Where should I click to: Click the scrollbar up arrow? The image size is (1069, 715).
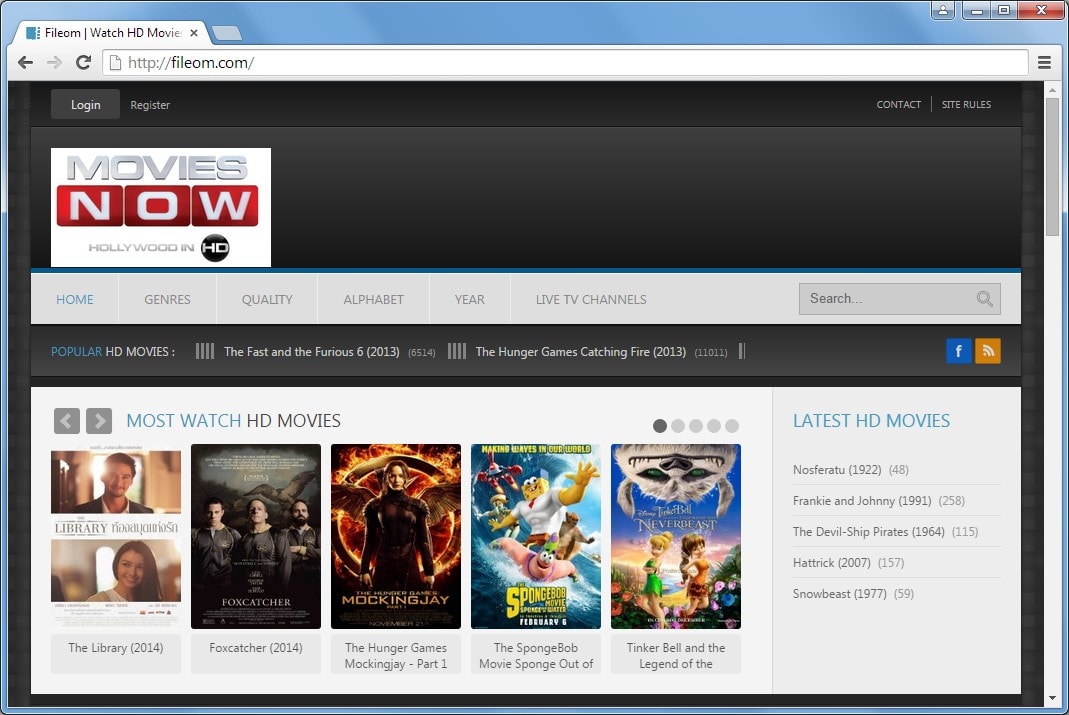click(x=1052, y=89)
